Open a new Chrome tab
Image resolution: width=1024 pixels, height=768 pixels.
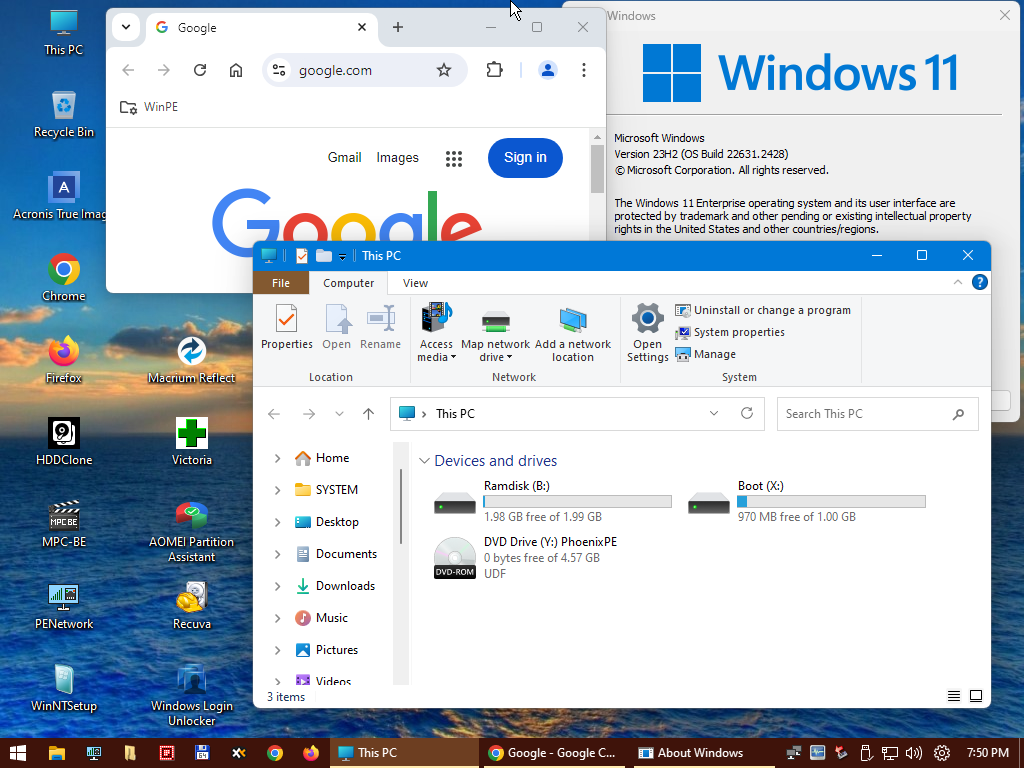tap(398, 27)
